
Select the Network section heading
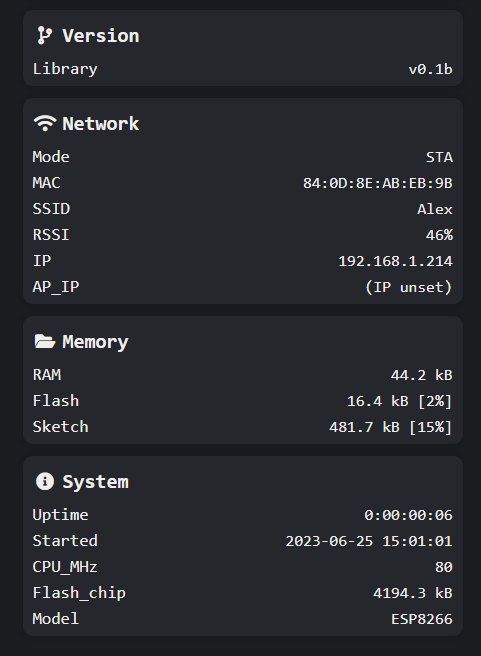click(101, 123)
